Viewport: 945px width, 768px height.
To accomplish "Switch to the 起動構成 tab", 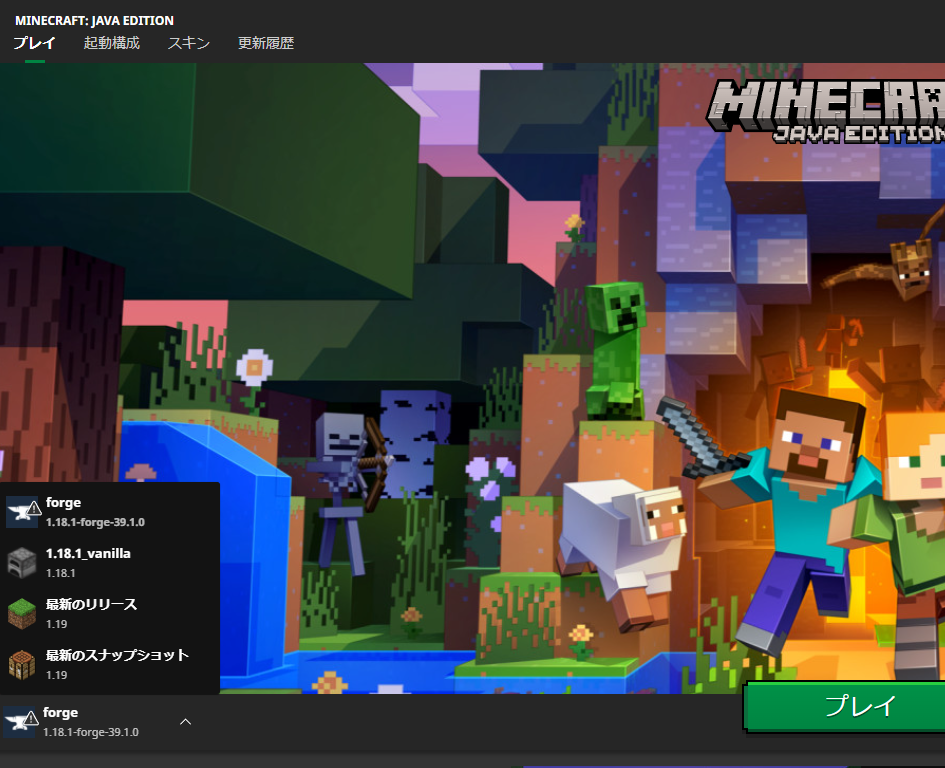I will pyautogui.click(x=110, y=43).
